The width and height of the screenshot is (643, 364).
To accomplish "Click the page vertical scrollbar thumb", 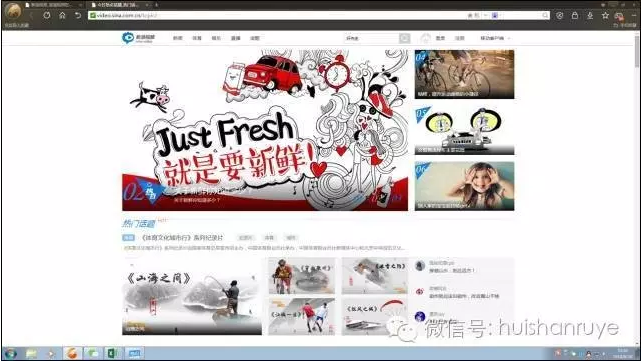I will (637, 51).
